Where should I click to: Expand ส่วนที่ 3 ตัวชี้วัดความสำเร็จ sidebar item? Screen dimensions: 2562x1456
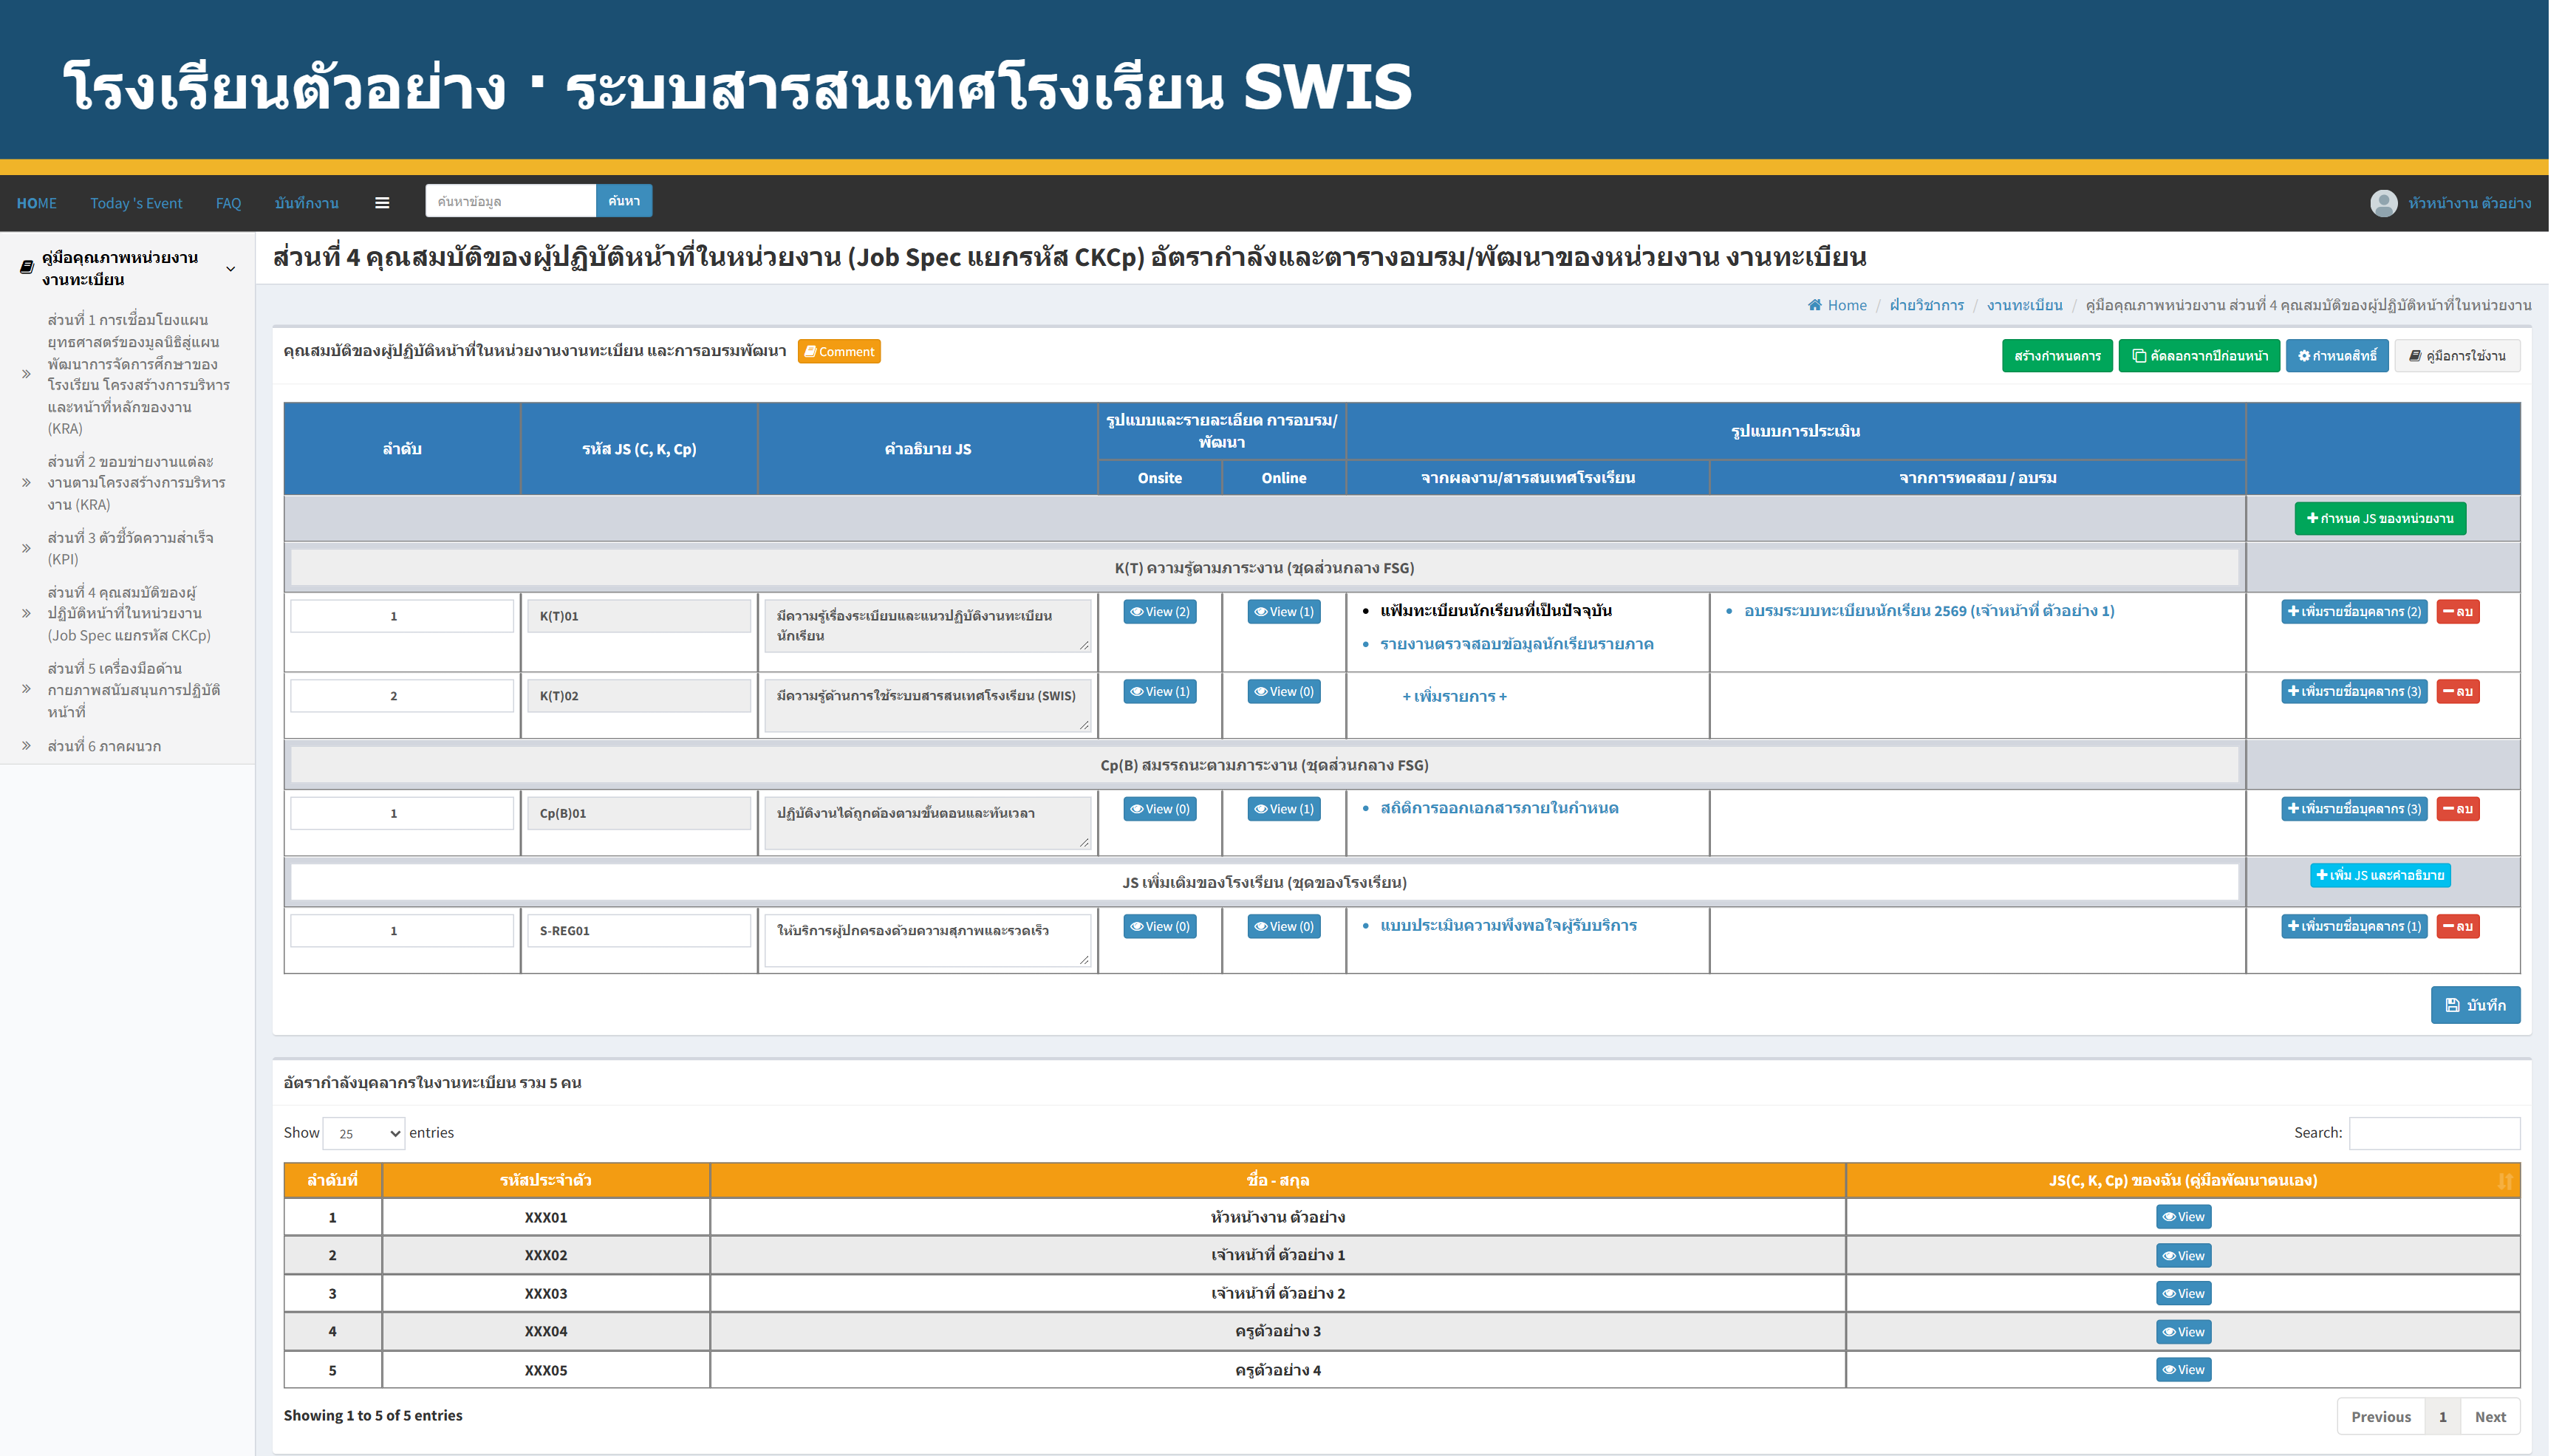(x=127, y=548)
